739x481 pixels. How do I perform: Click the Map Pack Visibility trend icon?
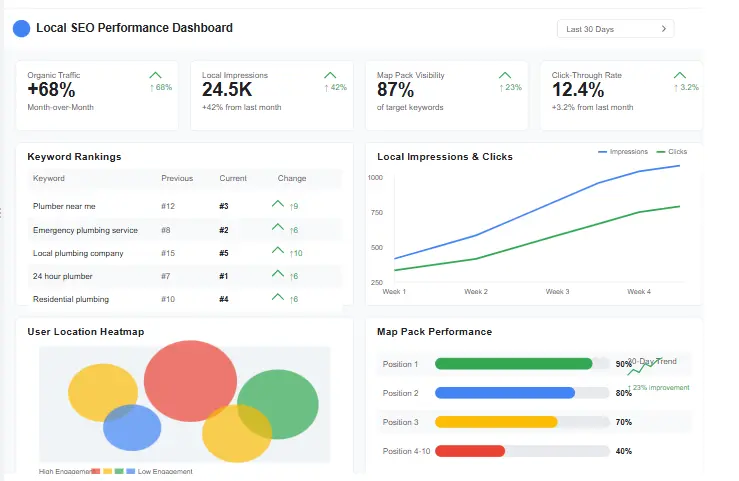click(505, 75)
